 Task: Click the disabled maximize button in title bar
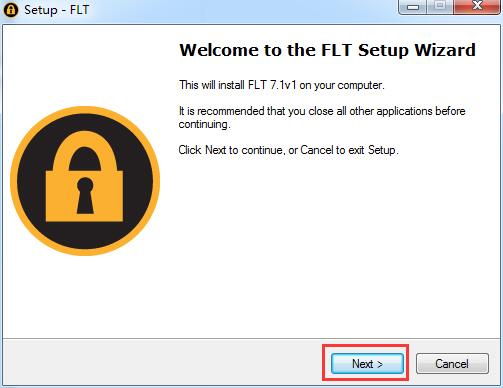tap(440, 7)
